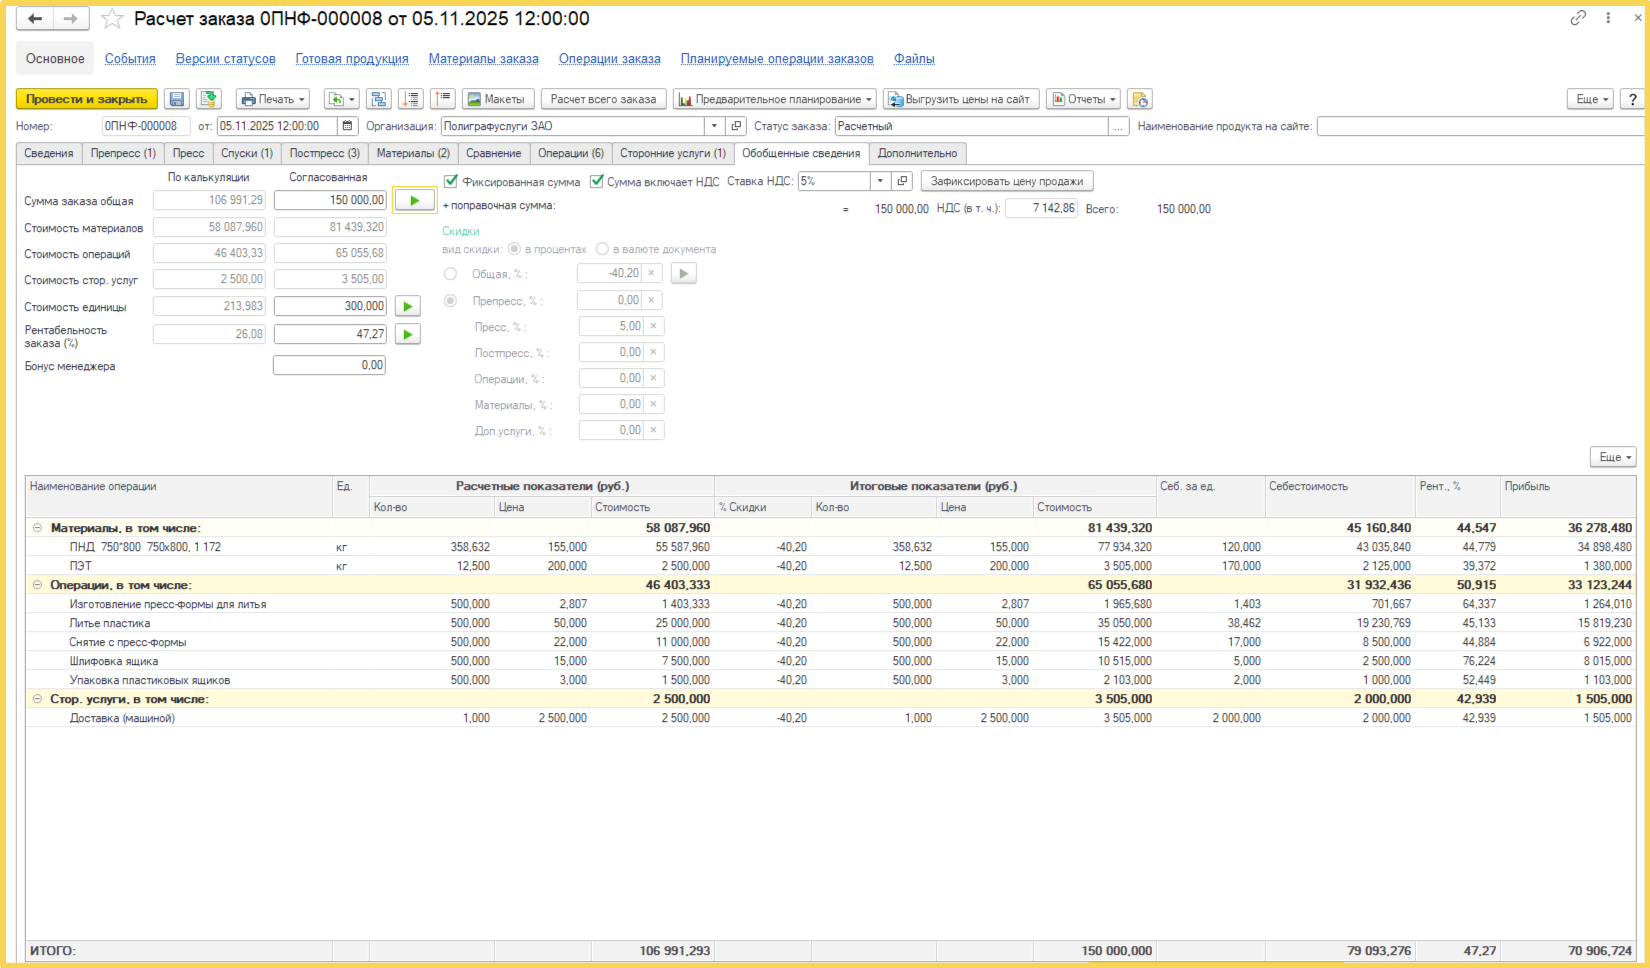Click the green play button for Рентабельность заказа
Viewport: 1650px width, 968px height.
pyautogui.click(x=407, y=334)
